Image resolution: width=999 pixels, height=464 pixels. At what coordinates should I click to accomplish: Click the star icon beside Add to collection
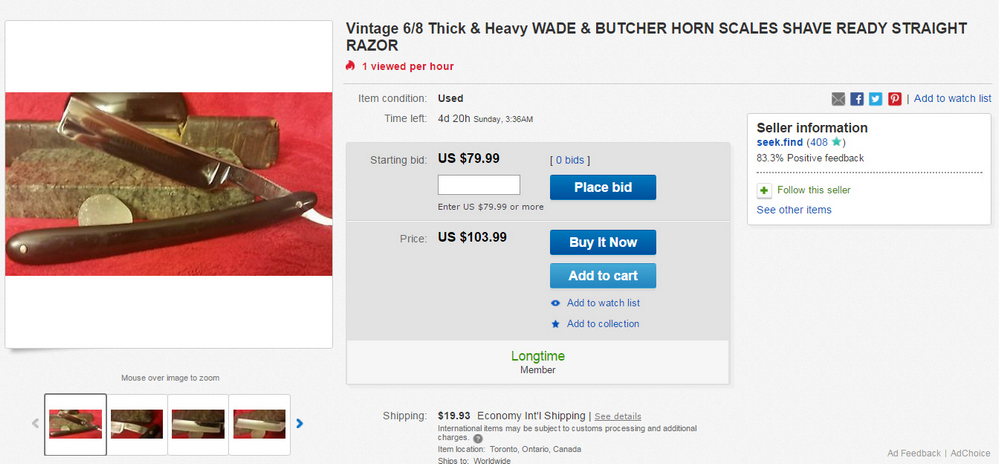556,324
